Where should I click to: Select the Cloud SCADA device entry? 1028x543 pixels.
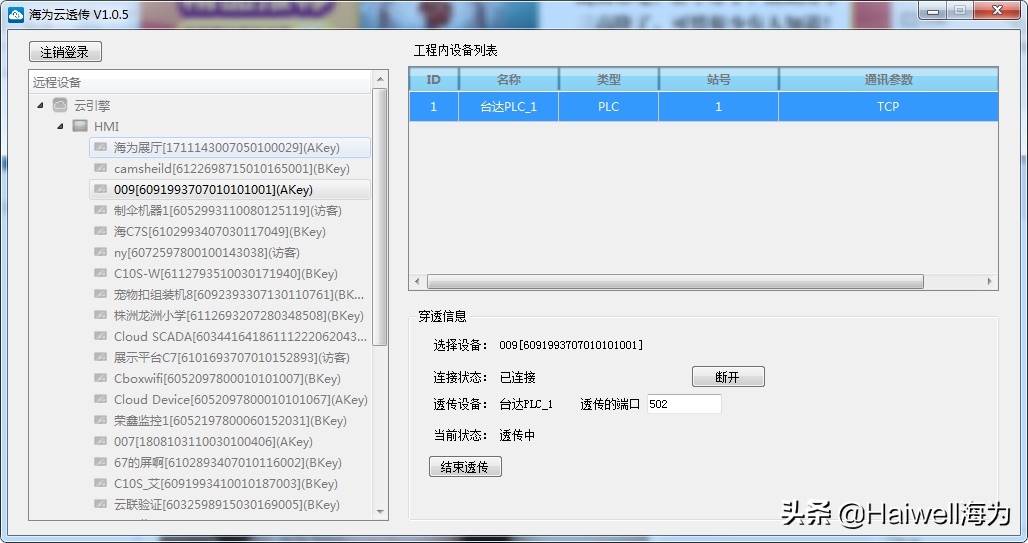click(x=240, y=336)
